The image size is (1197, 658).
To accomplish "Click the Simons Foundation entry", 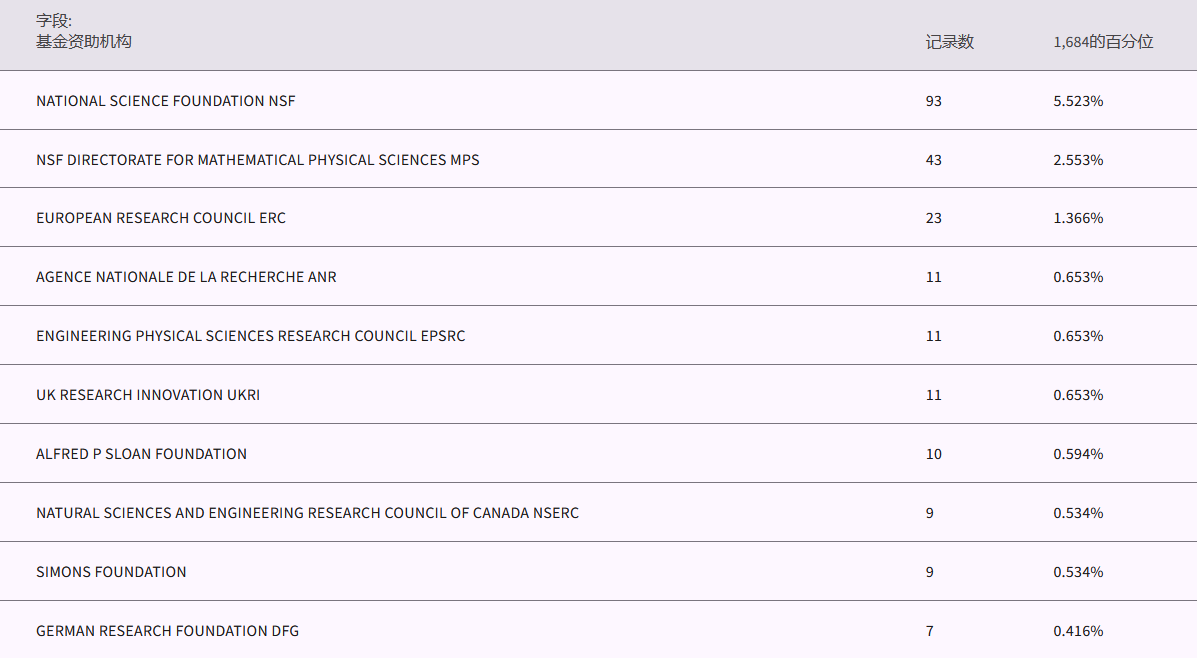I will click(111, 572).
